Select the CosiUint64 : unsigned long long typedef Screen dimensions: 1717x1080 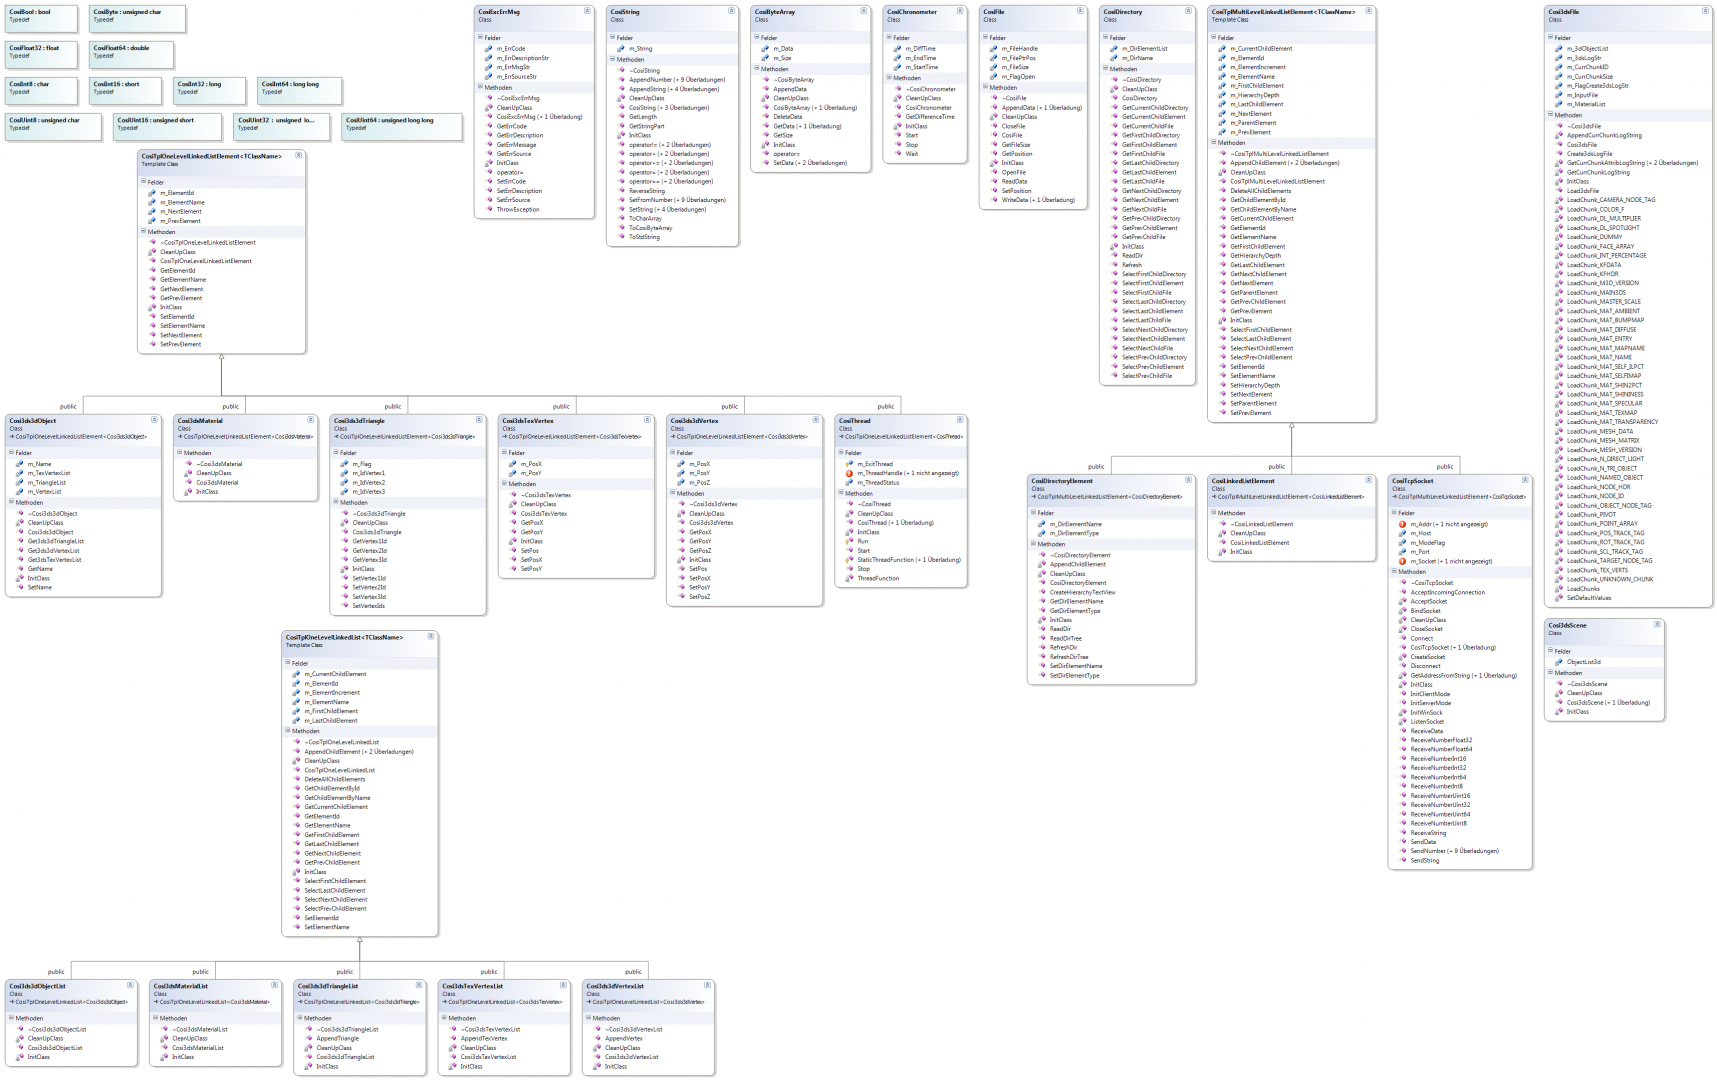[x=401, y=125]
